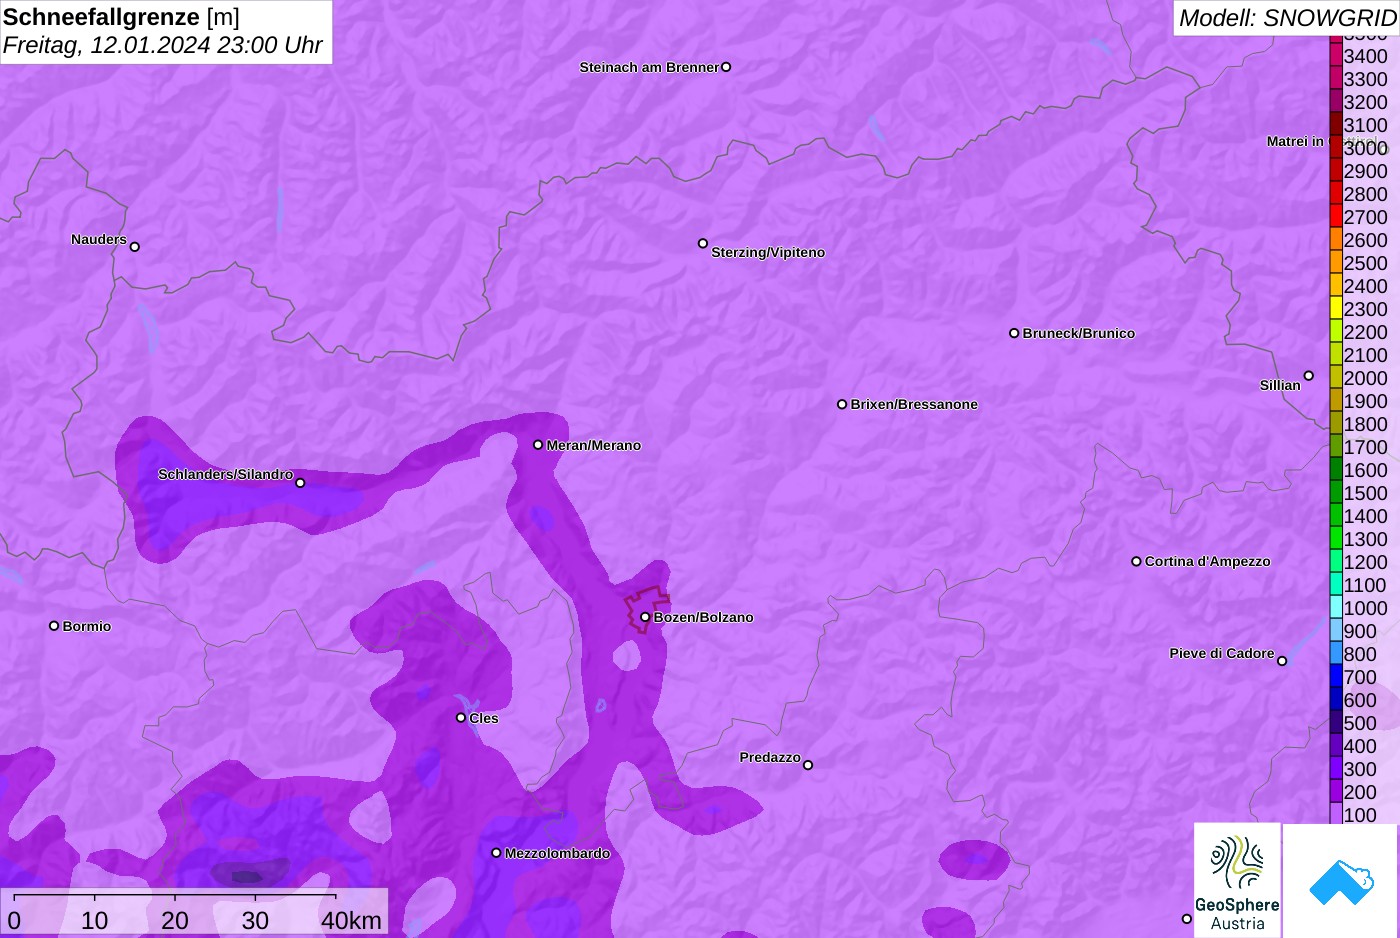Click the Pieve di Cadore label

click(x=1222, y=653)
